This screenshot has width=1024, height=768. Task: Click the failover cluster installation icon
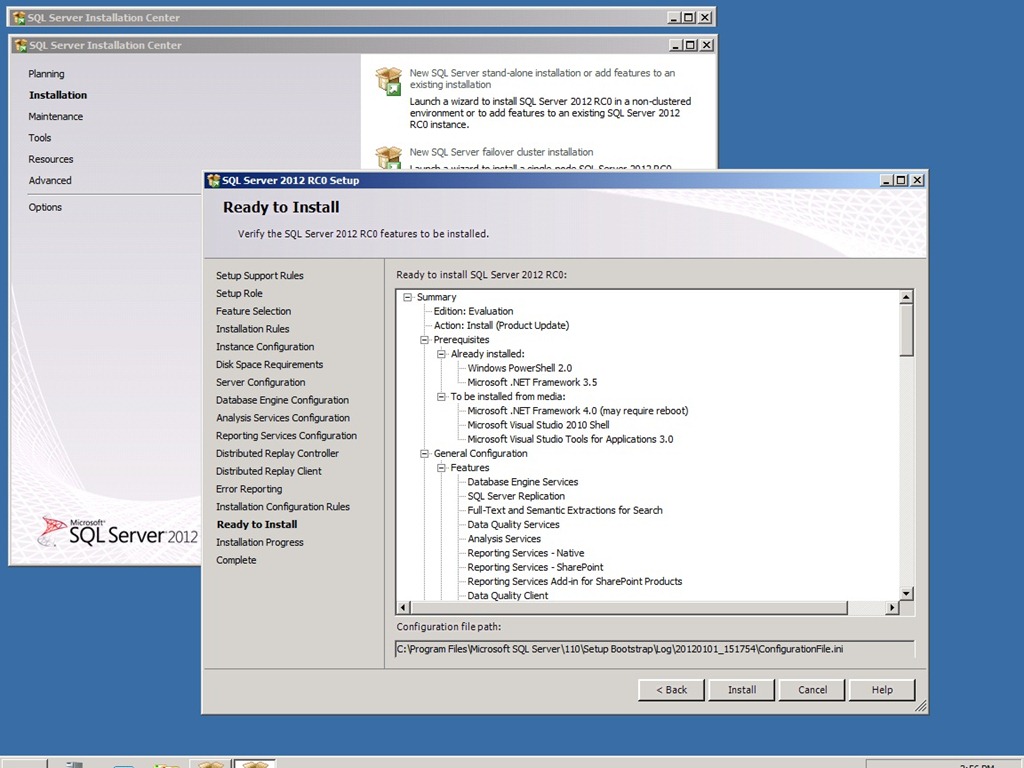tap(388, 157)
